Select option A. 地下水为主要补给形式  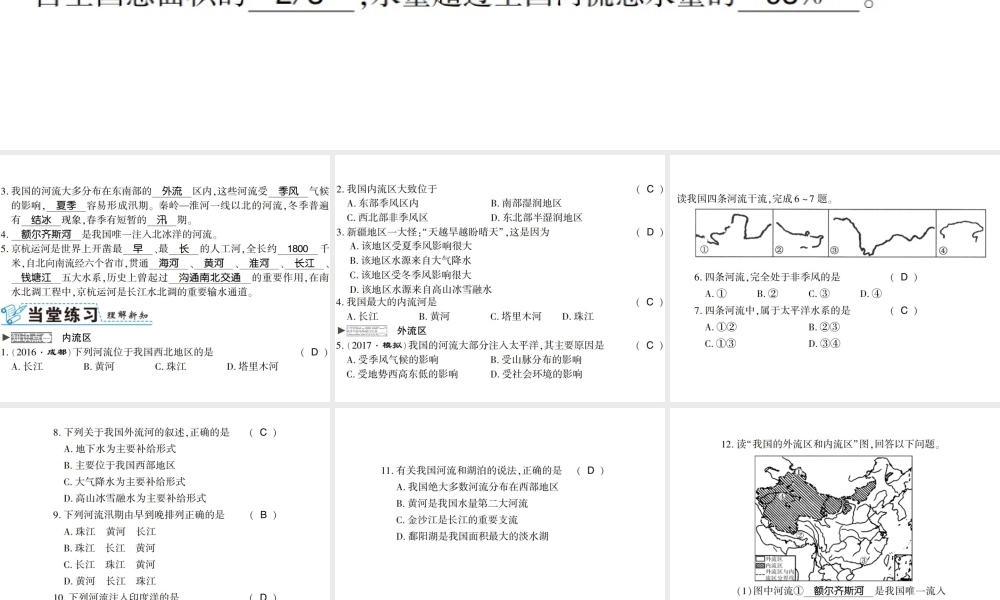[119, 449]
